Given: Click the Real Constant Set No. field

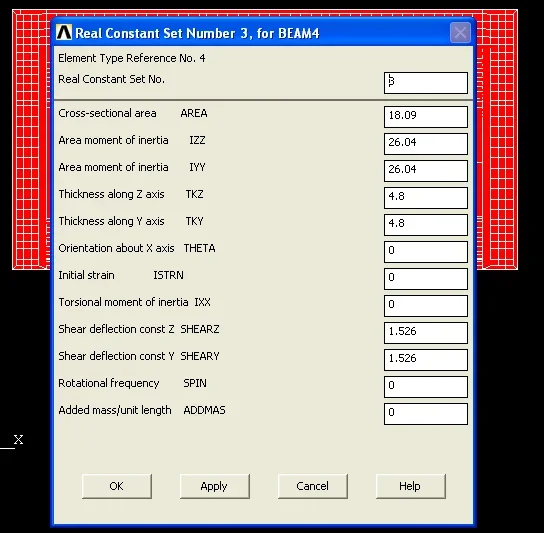Looking at the screenshot, I should coord(426,83).
